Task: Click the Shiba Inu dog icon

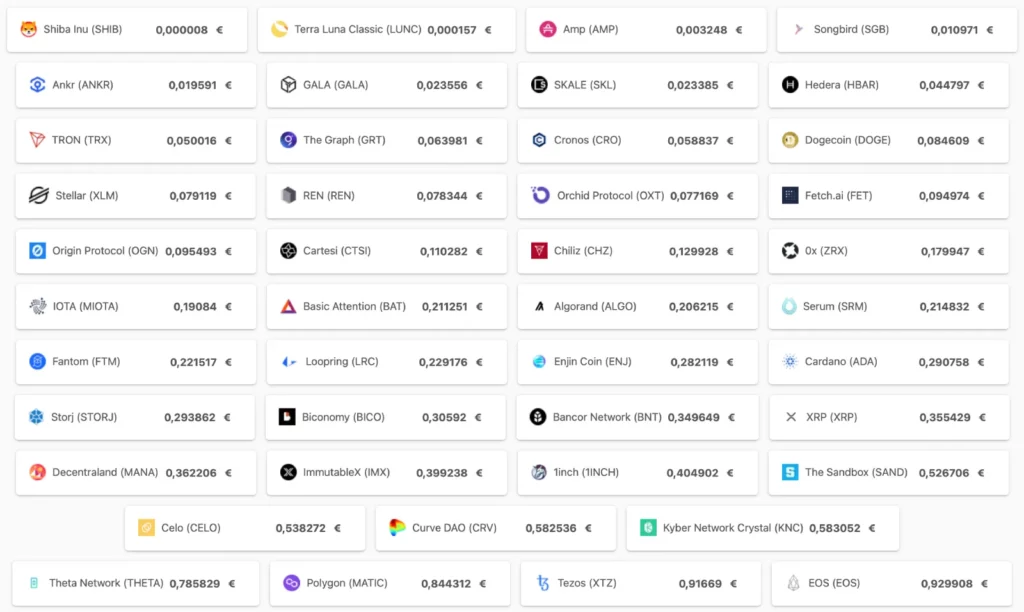Action: (x=28, y=29)
